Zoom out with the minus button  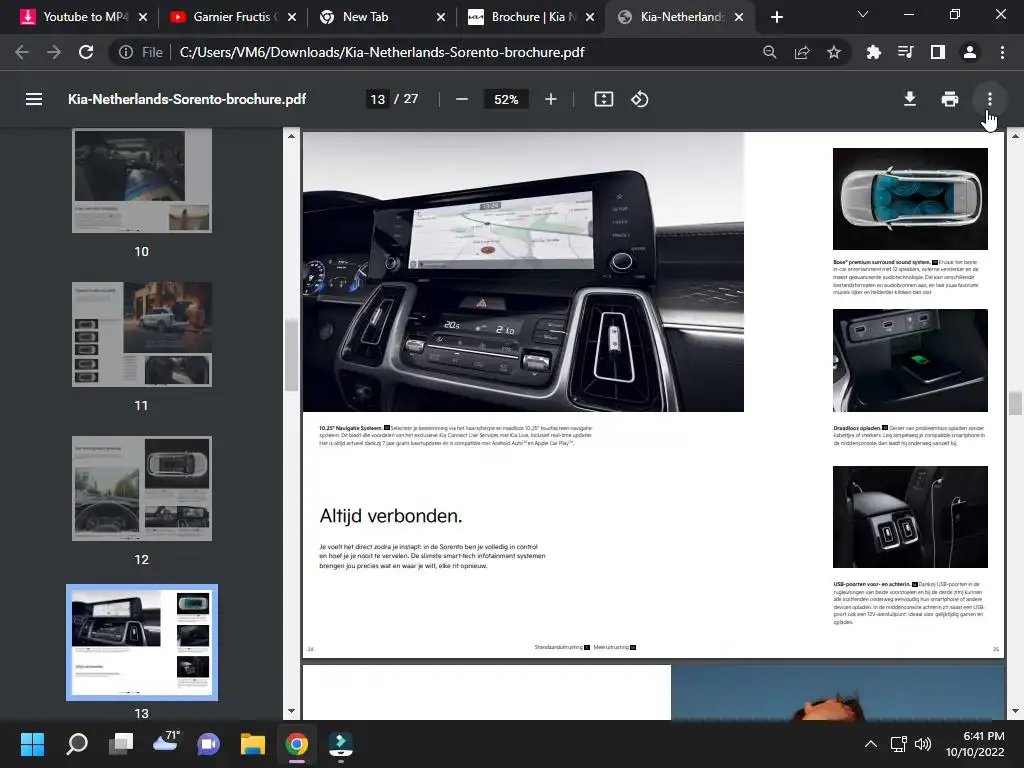point(462,99)
